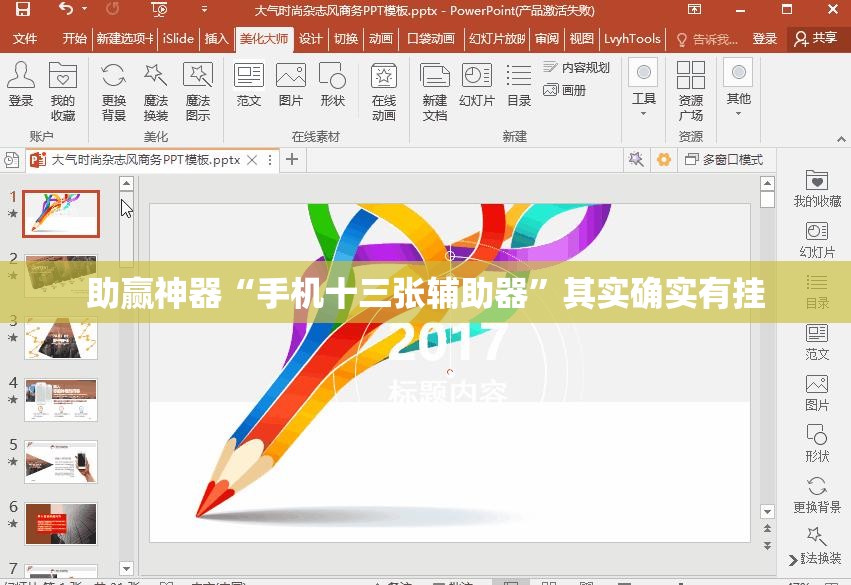The image size is (851, 585).
Task: Click the 幻灯片 new slide ribbon icon
Action: pyautogui.click(x=477, y=84)
